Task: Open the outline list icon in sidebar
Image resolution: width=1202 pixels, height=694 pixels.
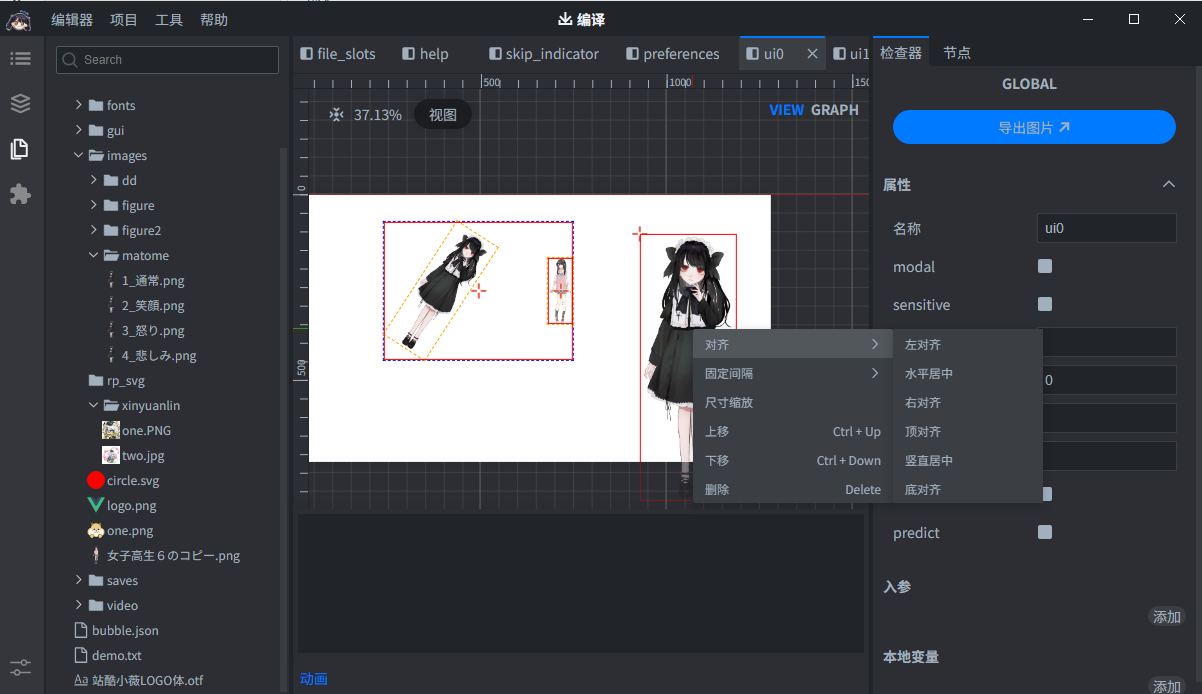Action: coord(20,59)
